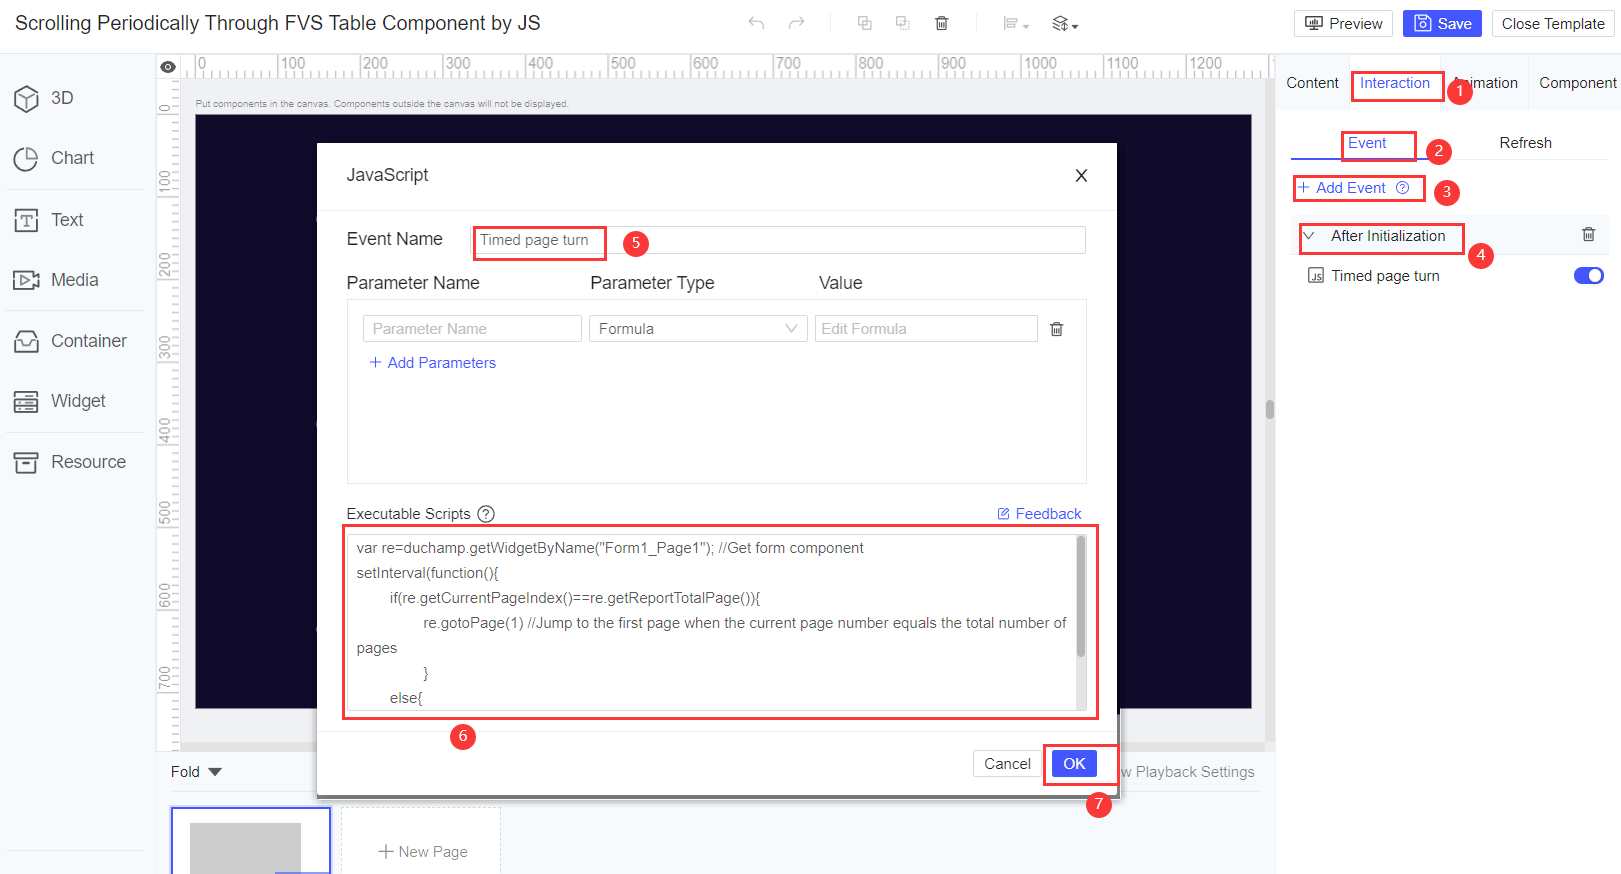Open the Feedback link
Screen dimensions: 1621x874
coord(1039,514)
